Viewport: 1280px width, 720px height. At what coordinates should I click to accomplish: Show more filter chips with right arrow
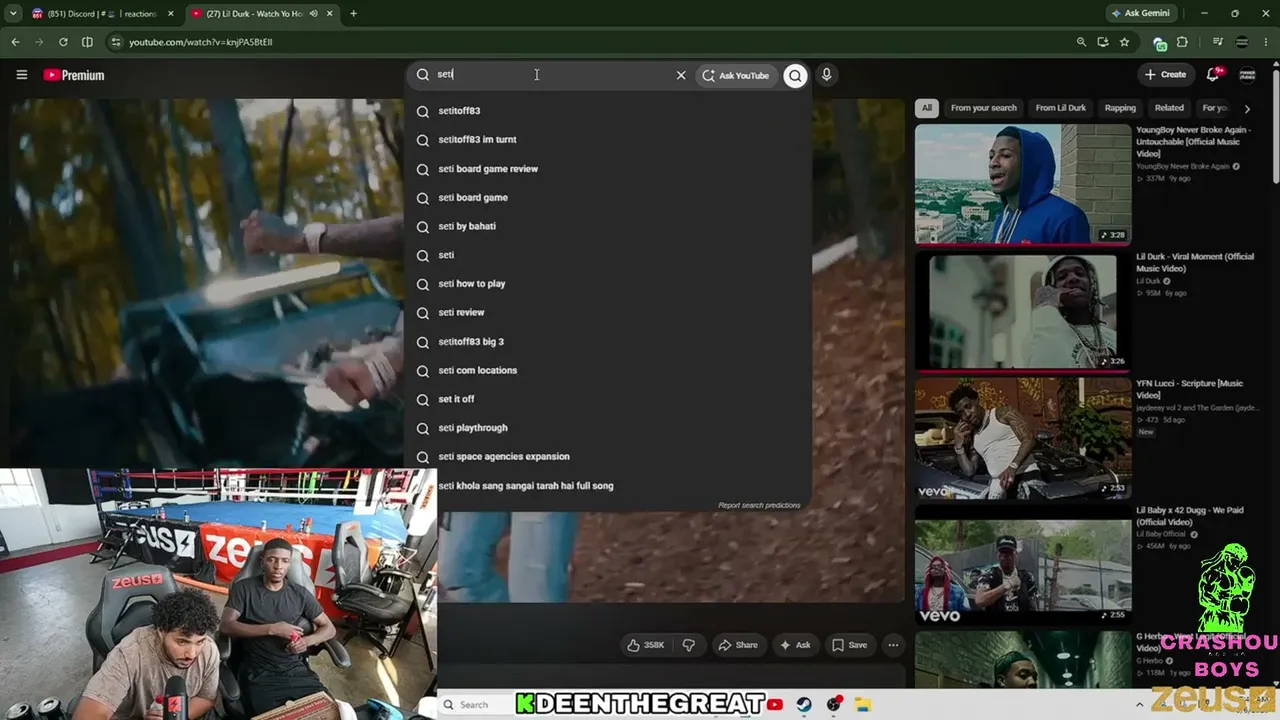(x=1247, y=108)
